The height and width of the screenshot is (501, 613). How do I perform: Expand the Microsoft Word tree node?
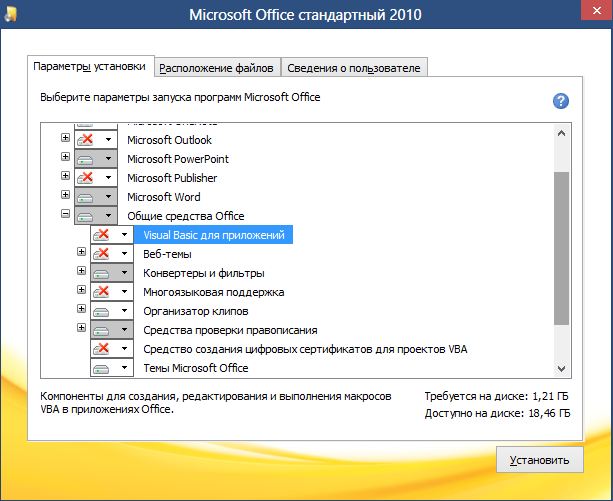tap(65, 195)
